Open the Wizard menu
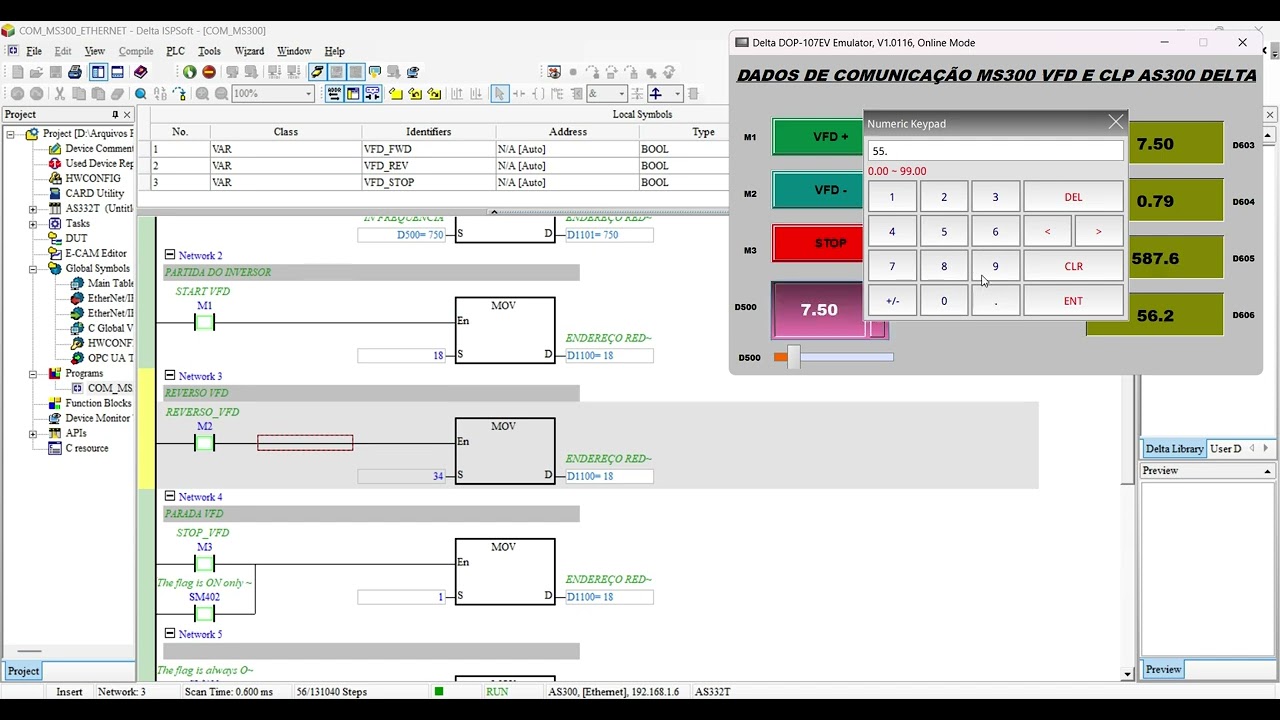The width and height of the screenshot is (1280, 720). (x=249, y=51)
